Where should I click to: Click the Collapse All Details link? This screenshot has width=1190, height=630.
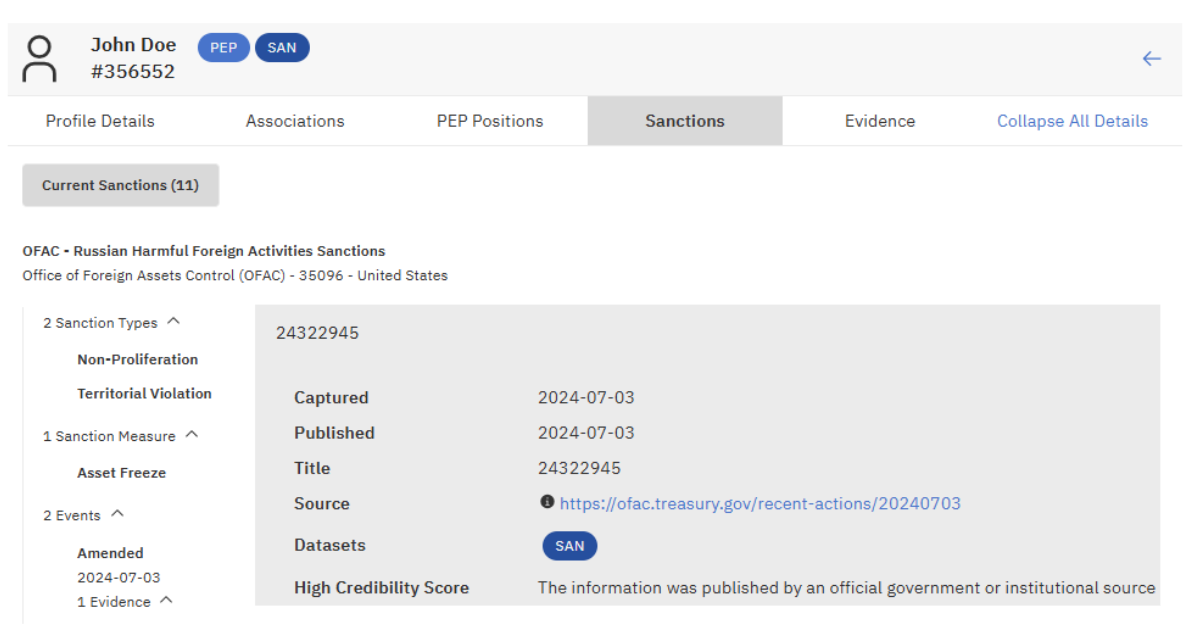1072,121
